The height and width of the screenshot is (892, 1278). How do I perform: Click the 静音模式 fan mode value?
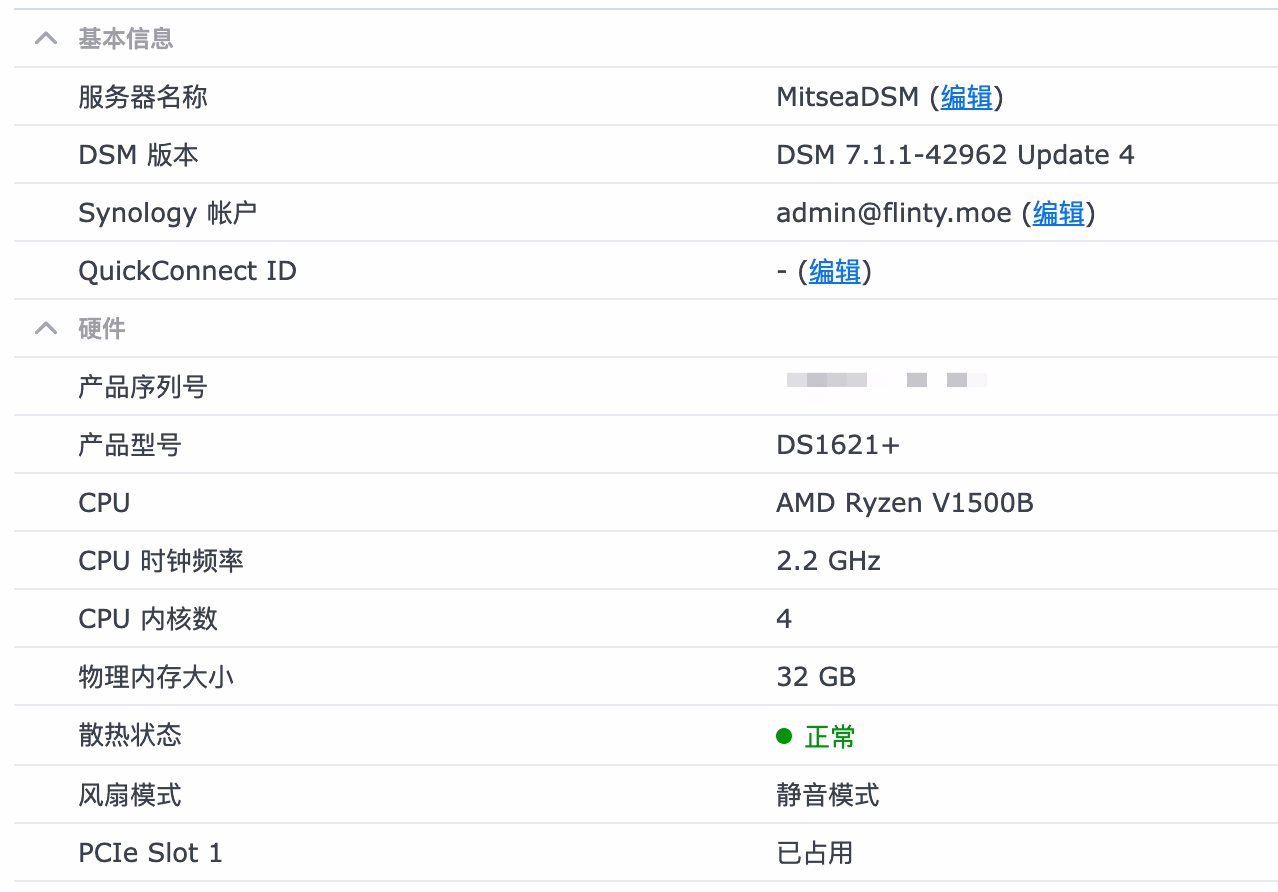coord(828,795)
